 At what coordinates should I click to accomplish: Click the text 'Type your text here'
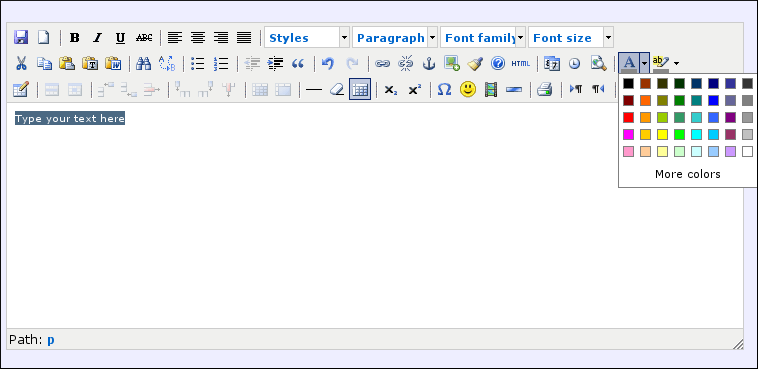[x=70, y=118]
